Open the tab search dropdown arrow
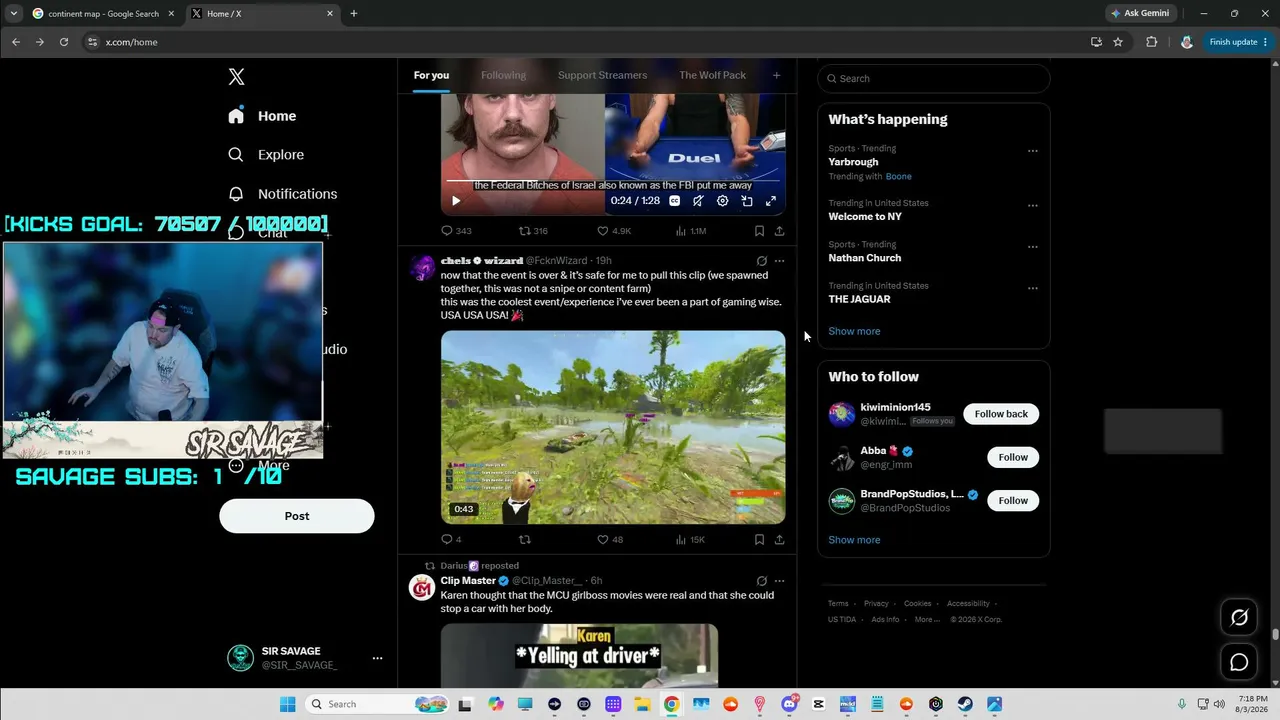 pyautogui.click(x=13, y=14)
